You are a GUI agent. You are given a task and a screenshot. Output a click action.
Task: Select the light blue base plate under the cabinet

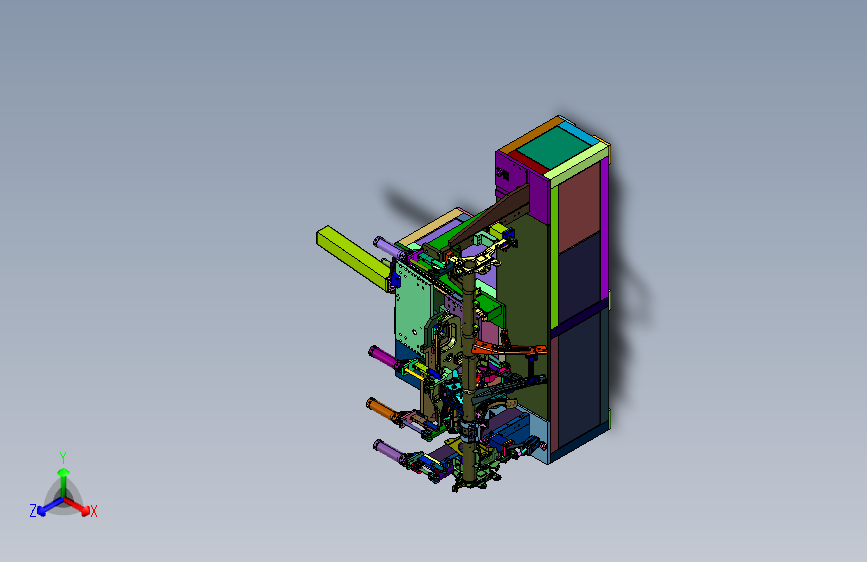(539, 439)
